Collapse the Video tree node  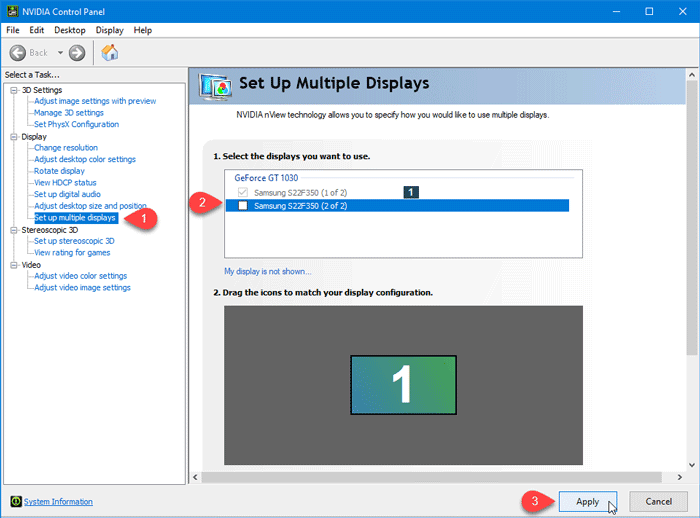tap(14, 265)
